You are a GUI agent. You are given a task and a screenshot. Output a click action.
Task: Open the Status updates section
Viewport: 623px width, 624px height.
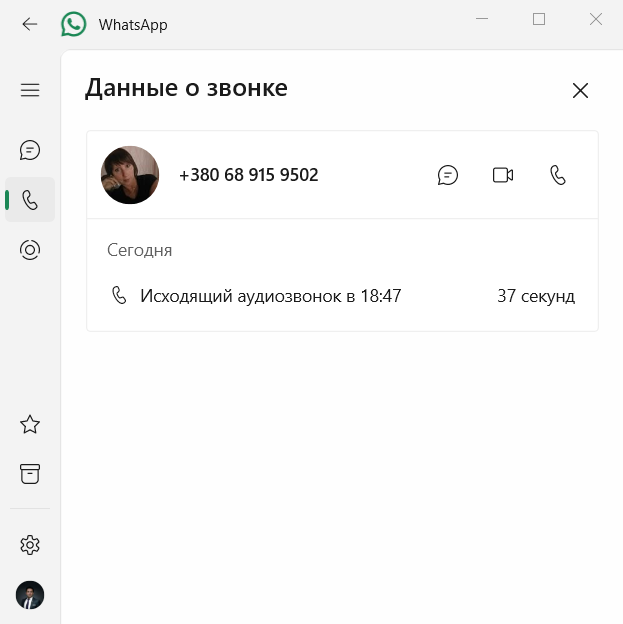pos(30,250)
